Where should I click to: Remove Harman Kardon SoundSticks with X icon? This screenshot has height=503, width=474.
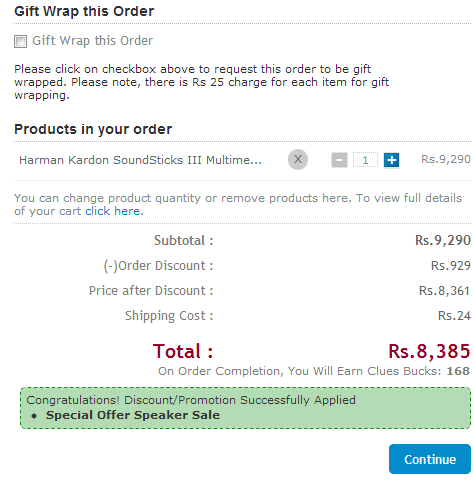point(298,159)
